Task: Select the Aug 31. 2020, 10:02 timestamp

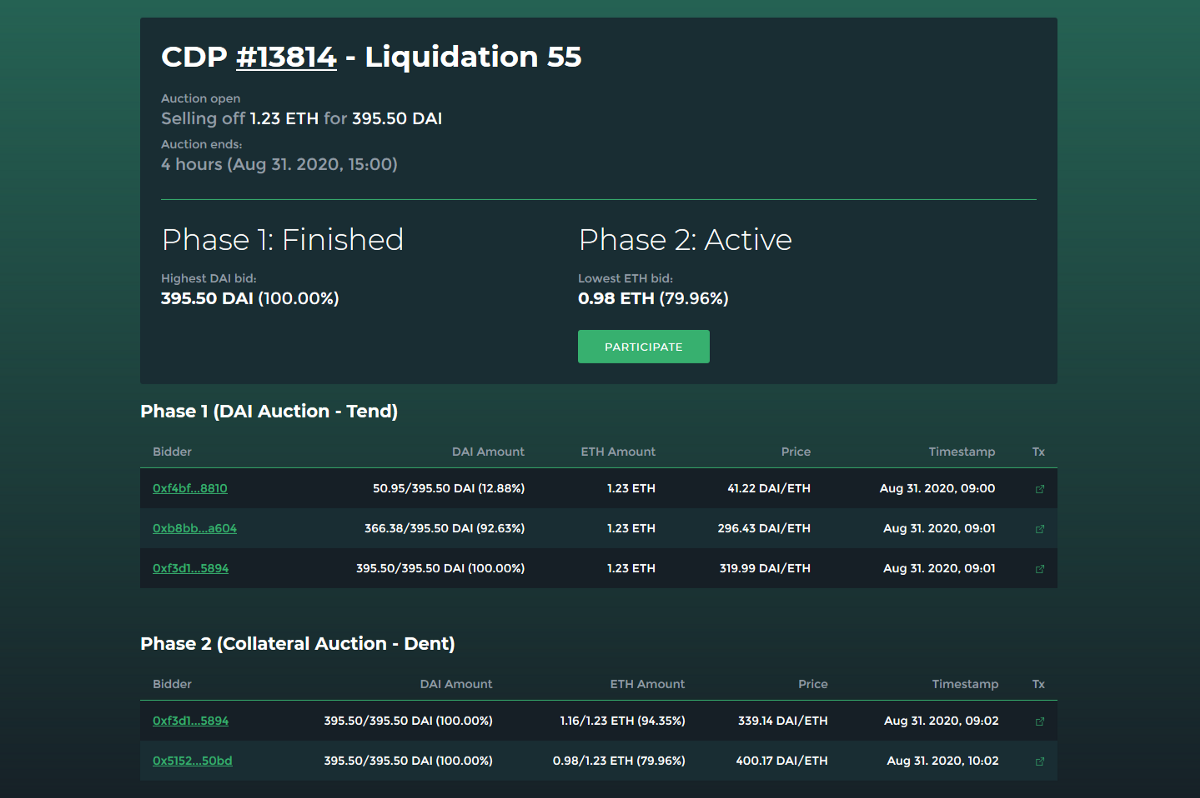Action: coord(942,760)
